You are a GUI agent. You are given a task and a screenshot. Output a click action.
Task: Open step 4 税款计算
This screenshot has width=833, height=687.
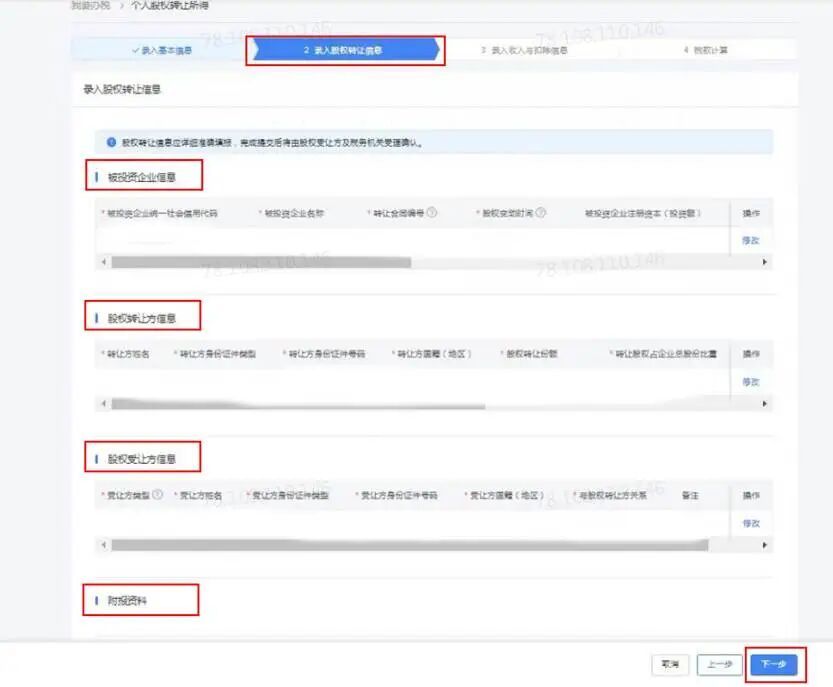pyautogui.click(x=706, y=50)
